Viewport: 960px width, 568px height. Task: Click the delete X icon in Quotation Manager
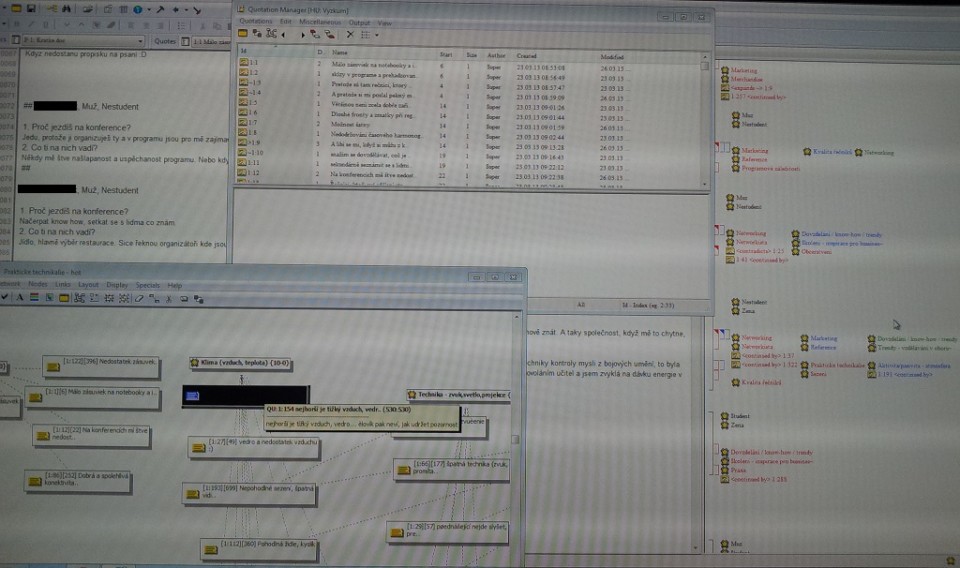(350, 35)
